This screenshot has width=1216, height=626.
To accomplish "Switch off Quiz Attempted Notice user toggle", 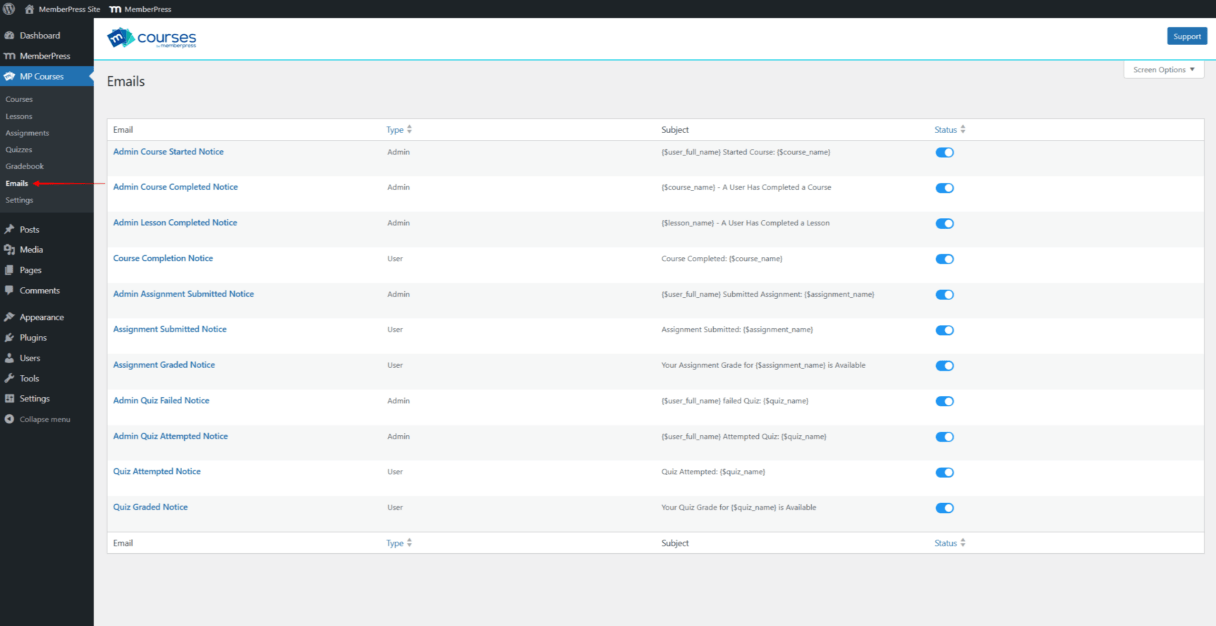I will (944, 472).
